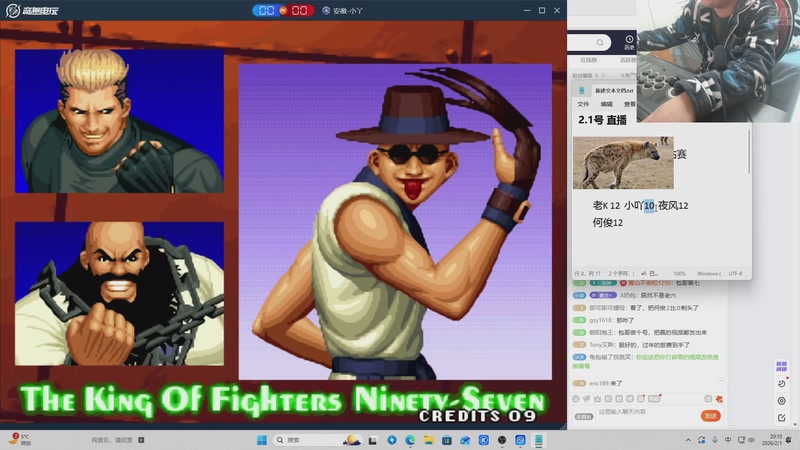Viewport: 800px width, 450px height.
Task: Click the shield icon beside 安徽-小Y
Action: (x=326, y=10)
